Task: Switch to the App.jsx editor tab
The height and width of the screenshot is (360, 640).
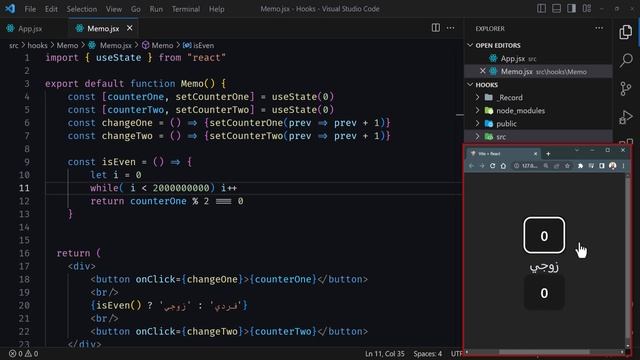Action: [x=30, y=28]
